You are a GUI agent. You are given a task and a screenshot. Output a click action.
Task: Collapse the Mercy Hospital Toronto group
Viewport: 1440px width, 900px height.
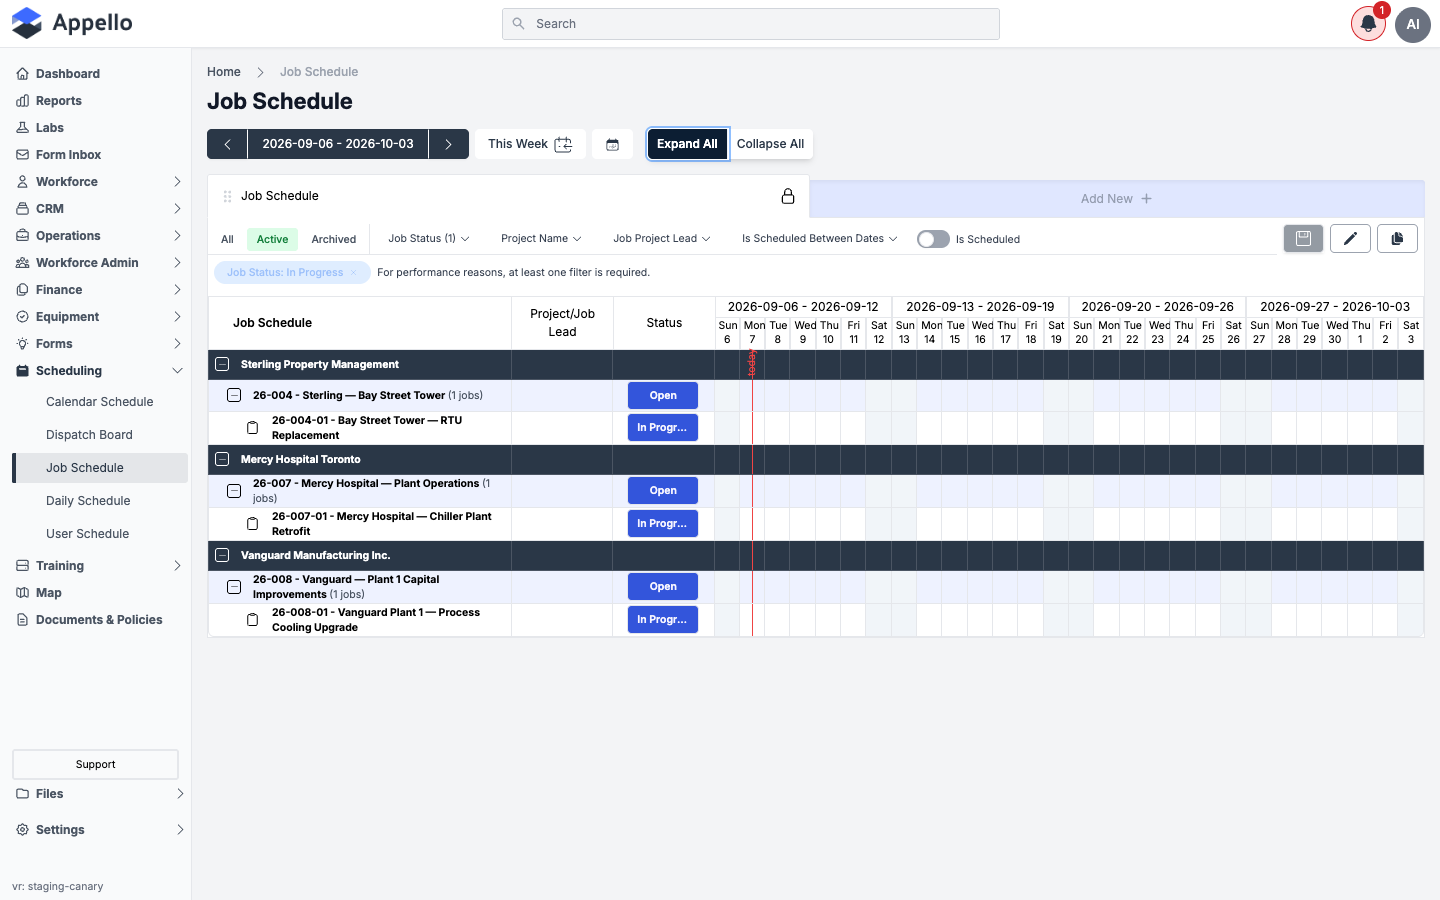(x=222, y=460)
